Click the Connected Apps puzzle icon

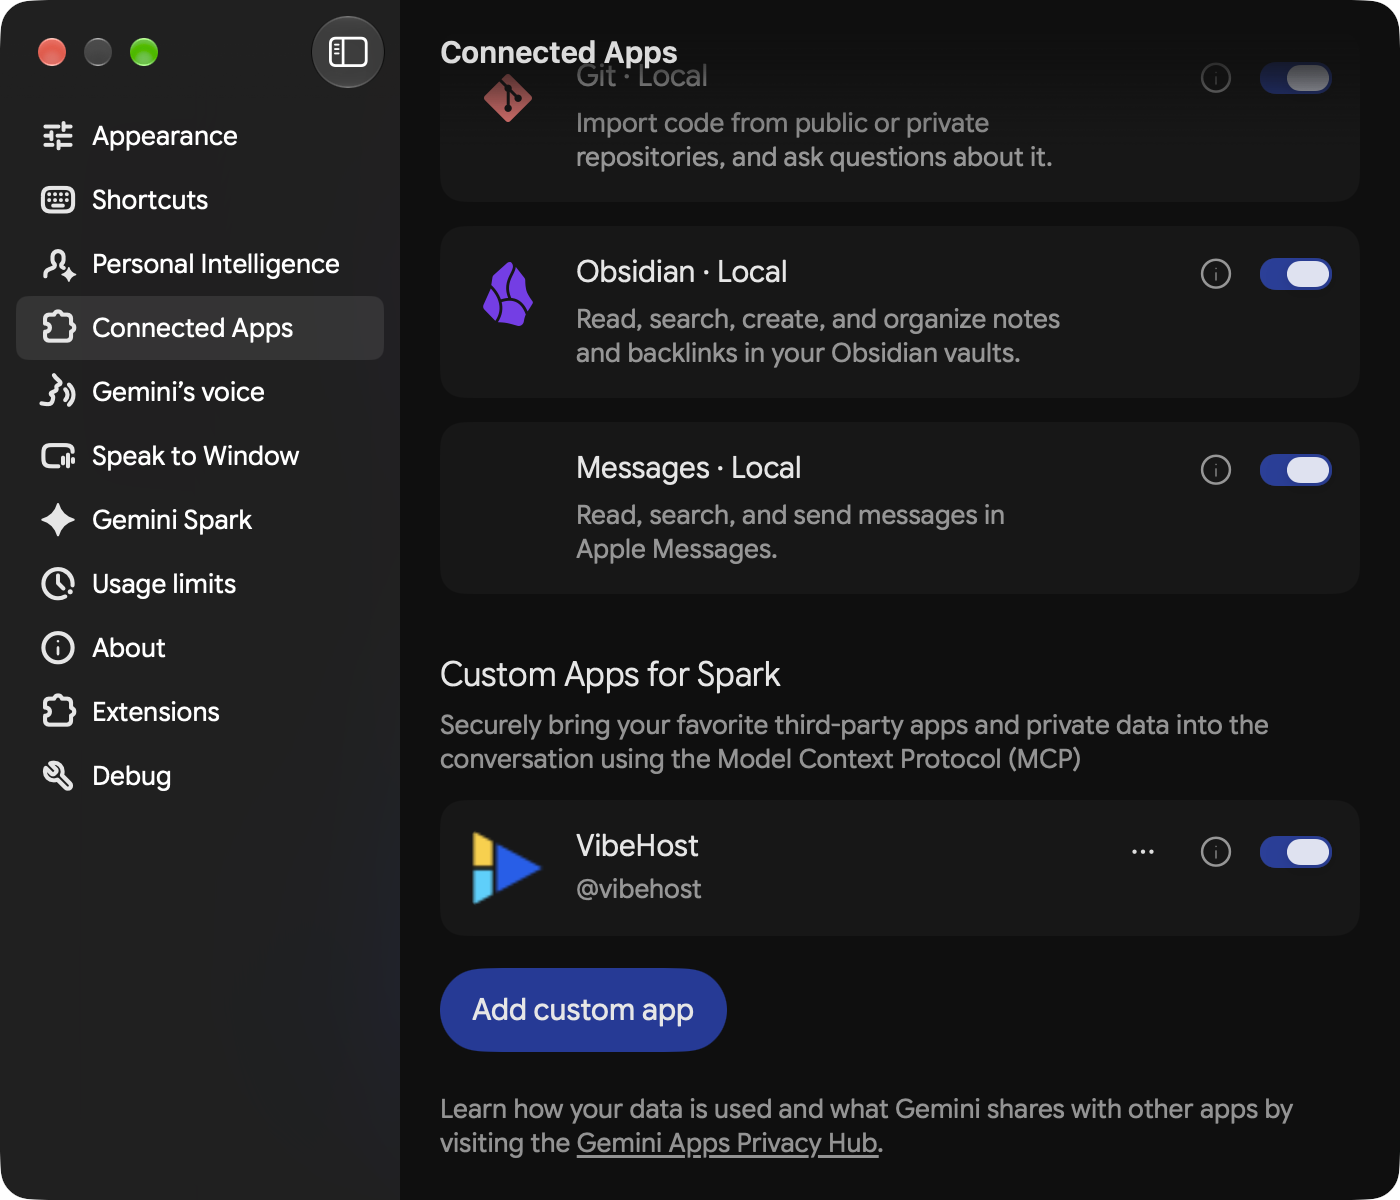coord(58,328)
